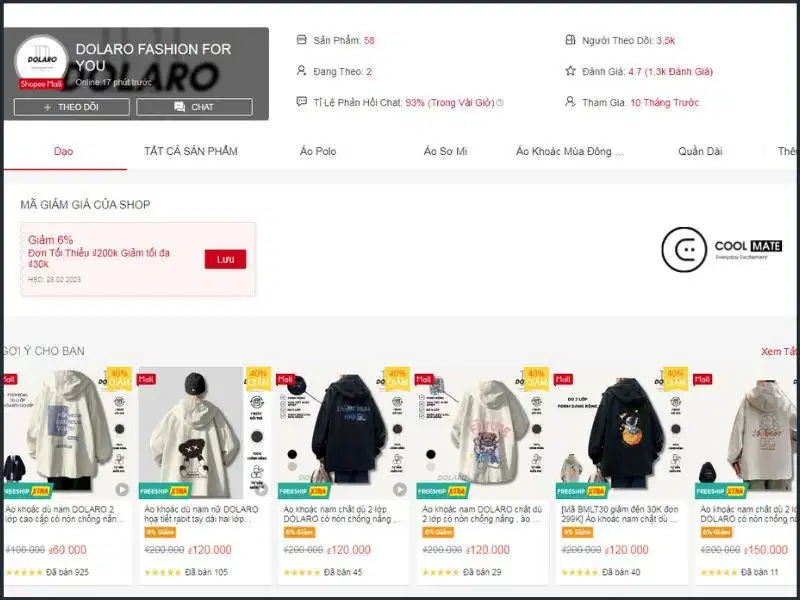Open the Quần Dài category tab
This screenshot has width=800, height=600.
tap(700, 151)
